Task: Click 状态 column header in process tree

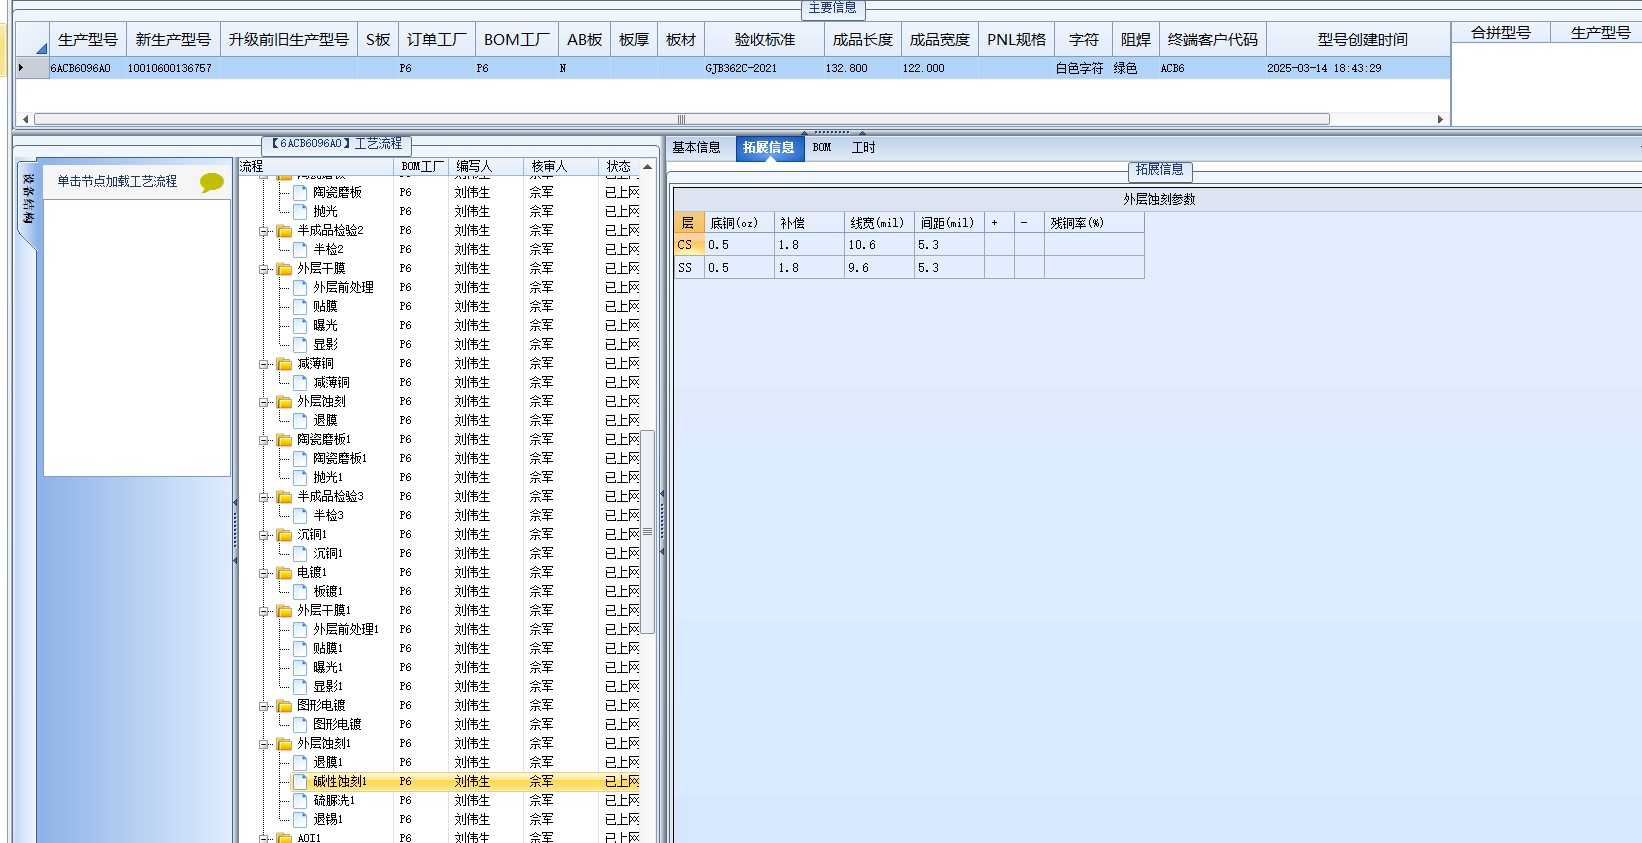Action: [x=619, y=166]
